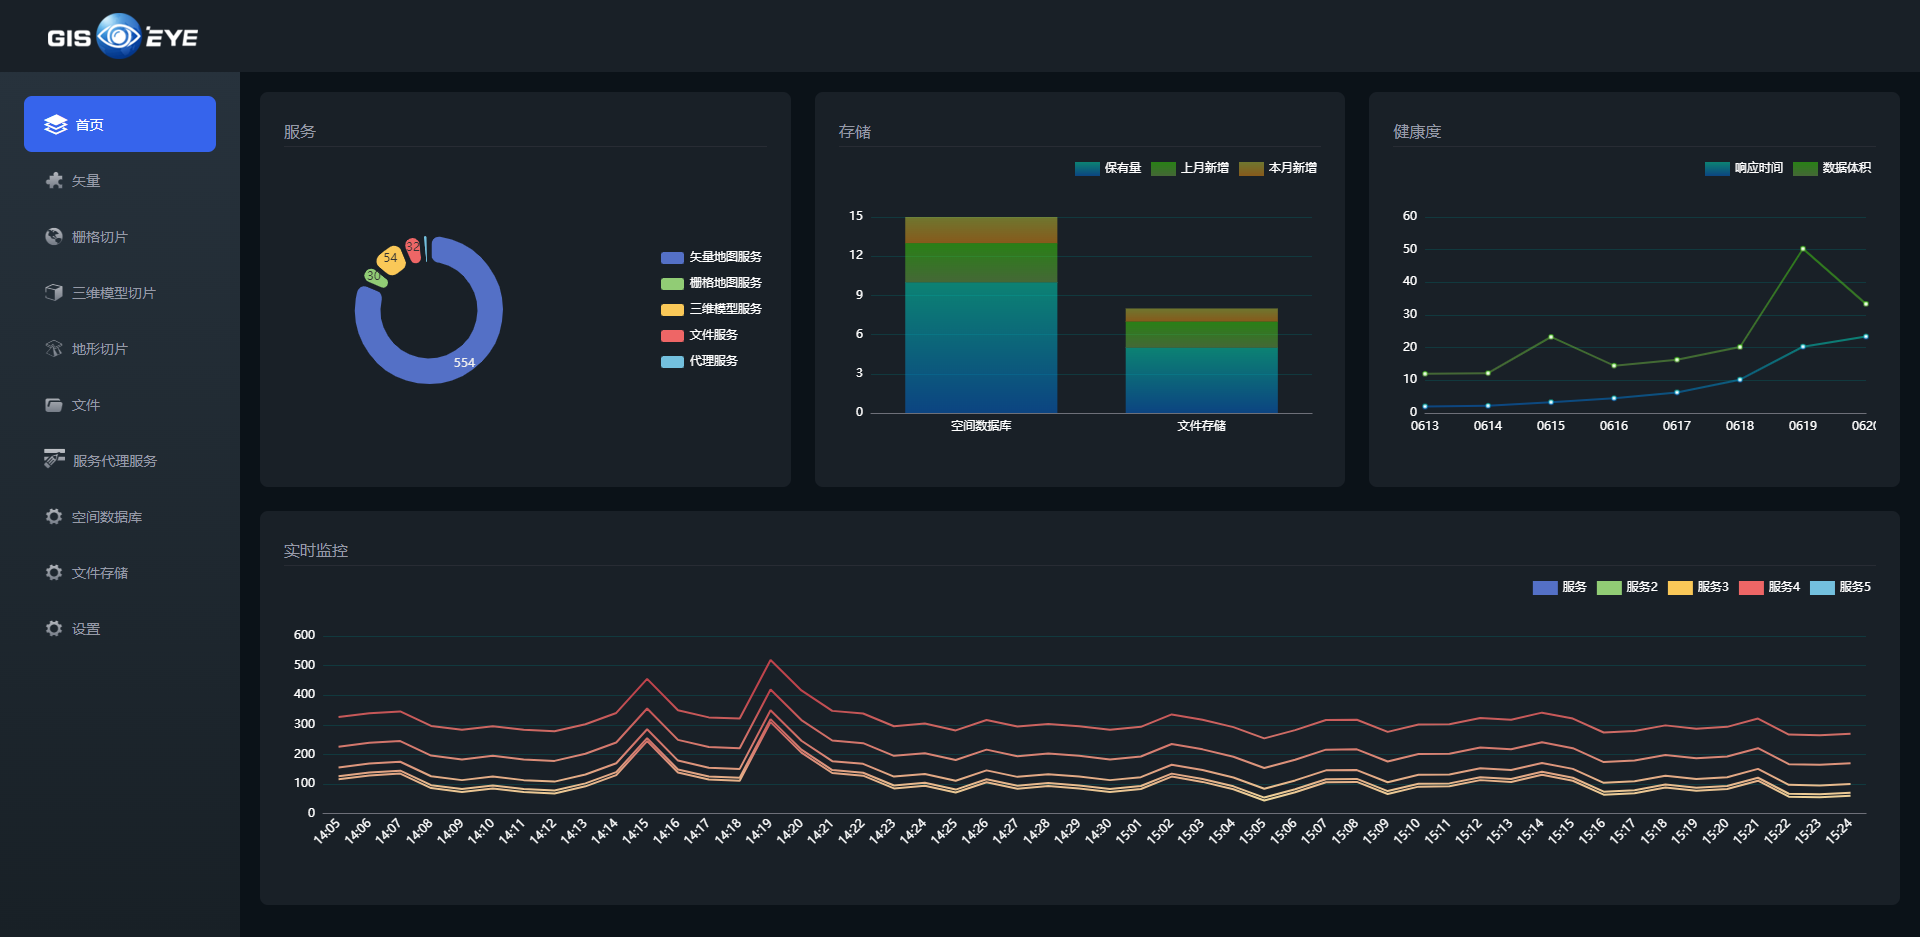Click the red 32 donut segment
1920x937 pixels.
413,249
